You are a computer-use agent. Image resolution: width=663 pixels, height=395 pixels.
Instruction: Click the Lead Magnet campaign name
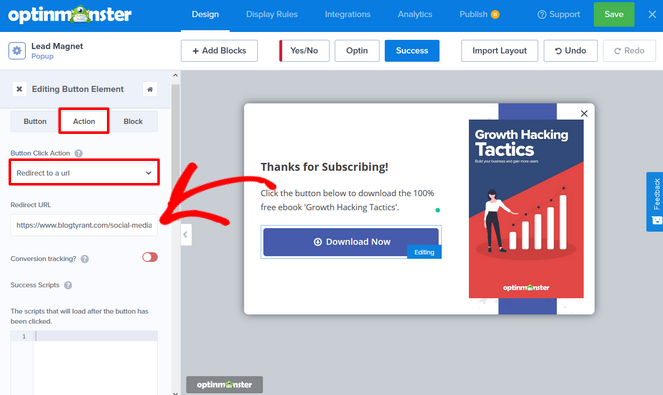coord(57,46)
